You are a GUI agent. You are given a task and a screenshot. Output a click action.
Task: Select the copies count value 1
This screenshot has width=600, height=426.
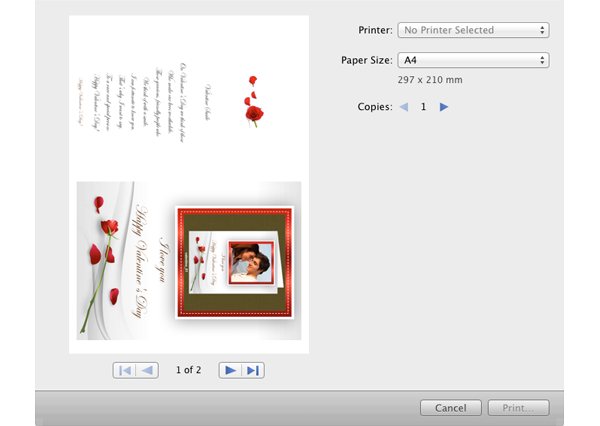tap(424, 106)
